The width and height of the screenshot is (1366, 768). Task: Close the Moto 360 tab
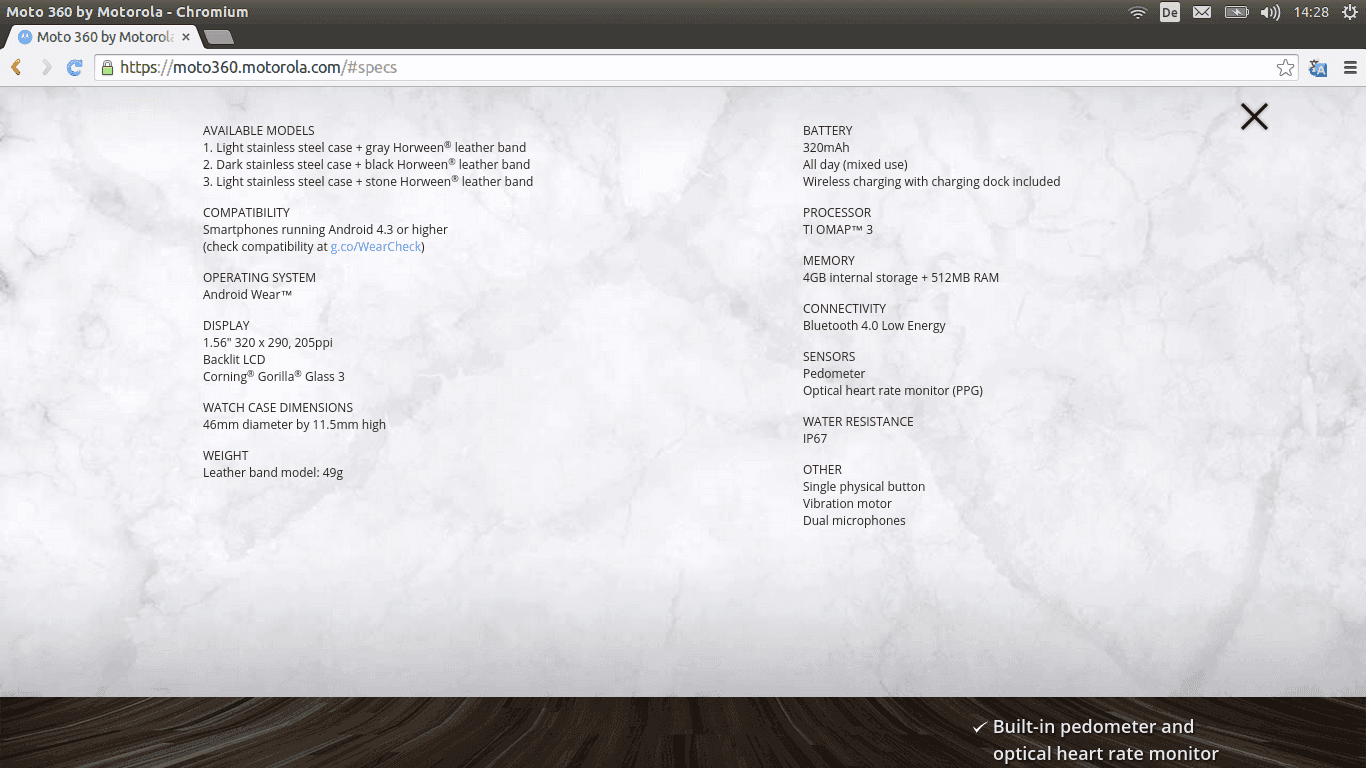(x=185, y=37)
